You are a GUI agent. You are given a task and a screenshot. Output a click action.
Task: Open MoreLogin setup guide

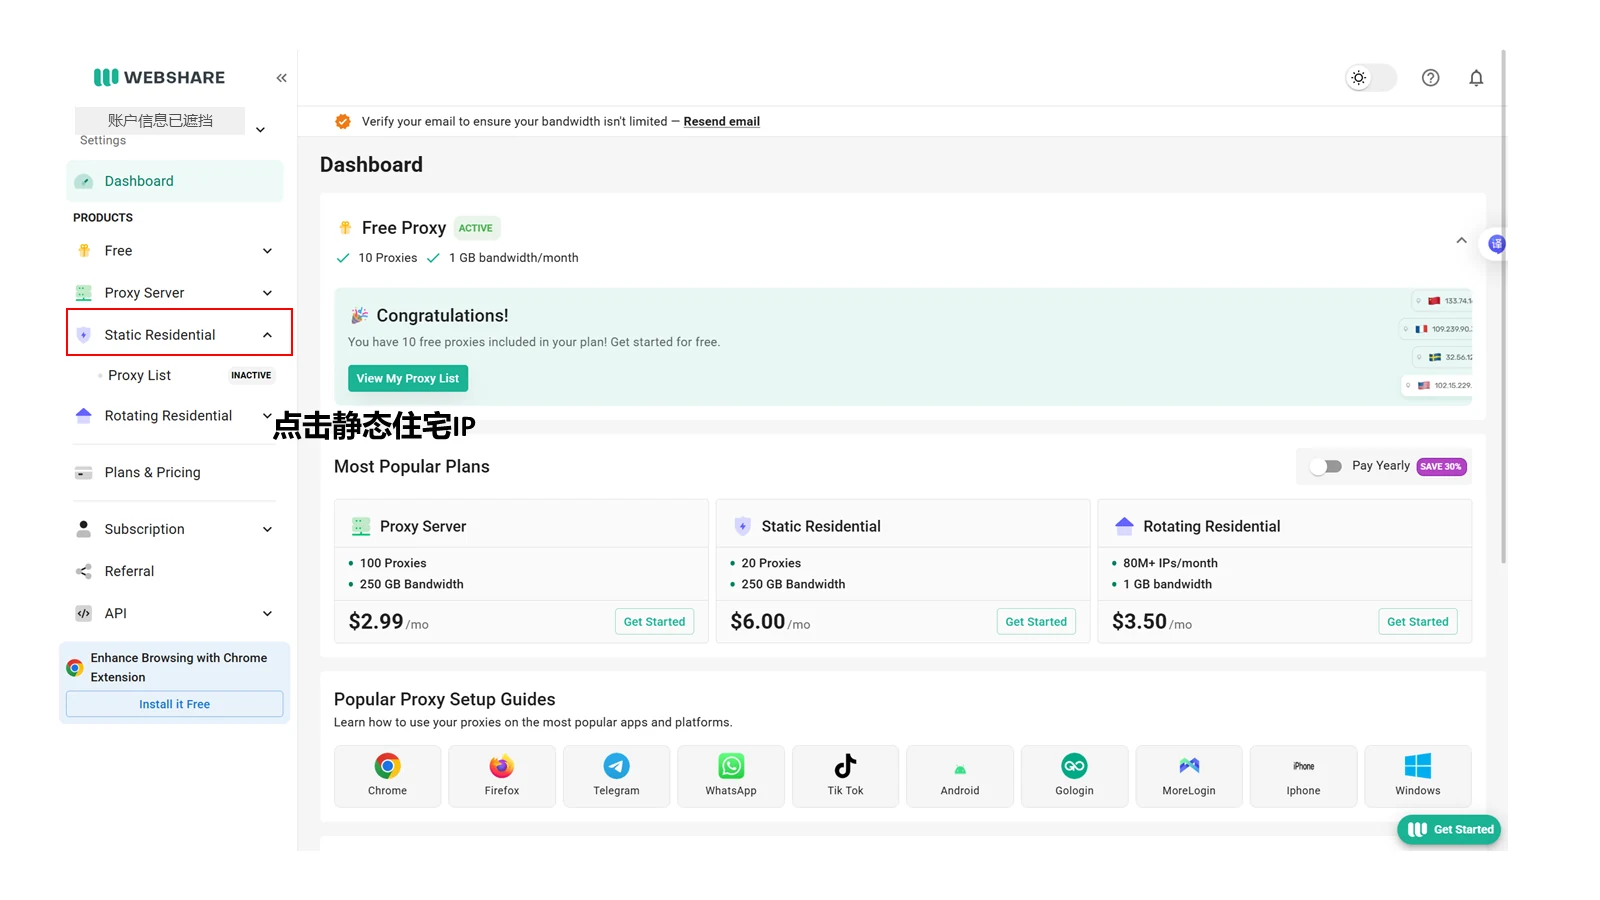1189,776
